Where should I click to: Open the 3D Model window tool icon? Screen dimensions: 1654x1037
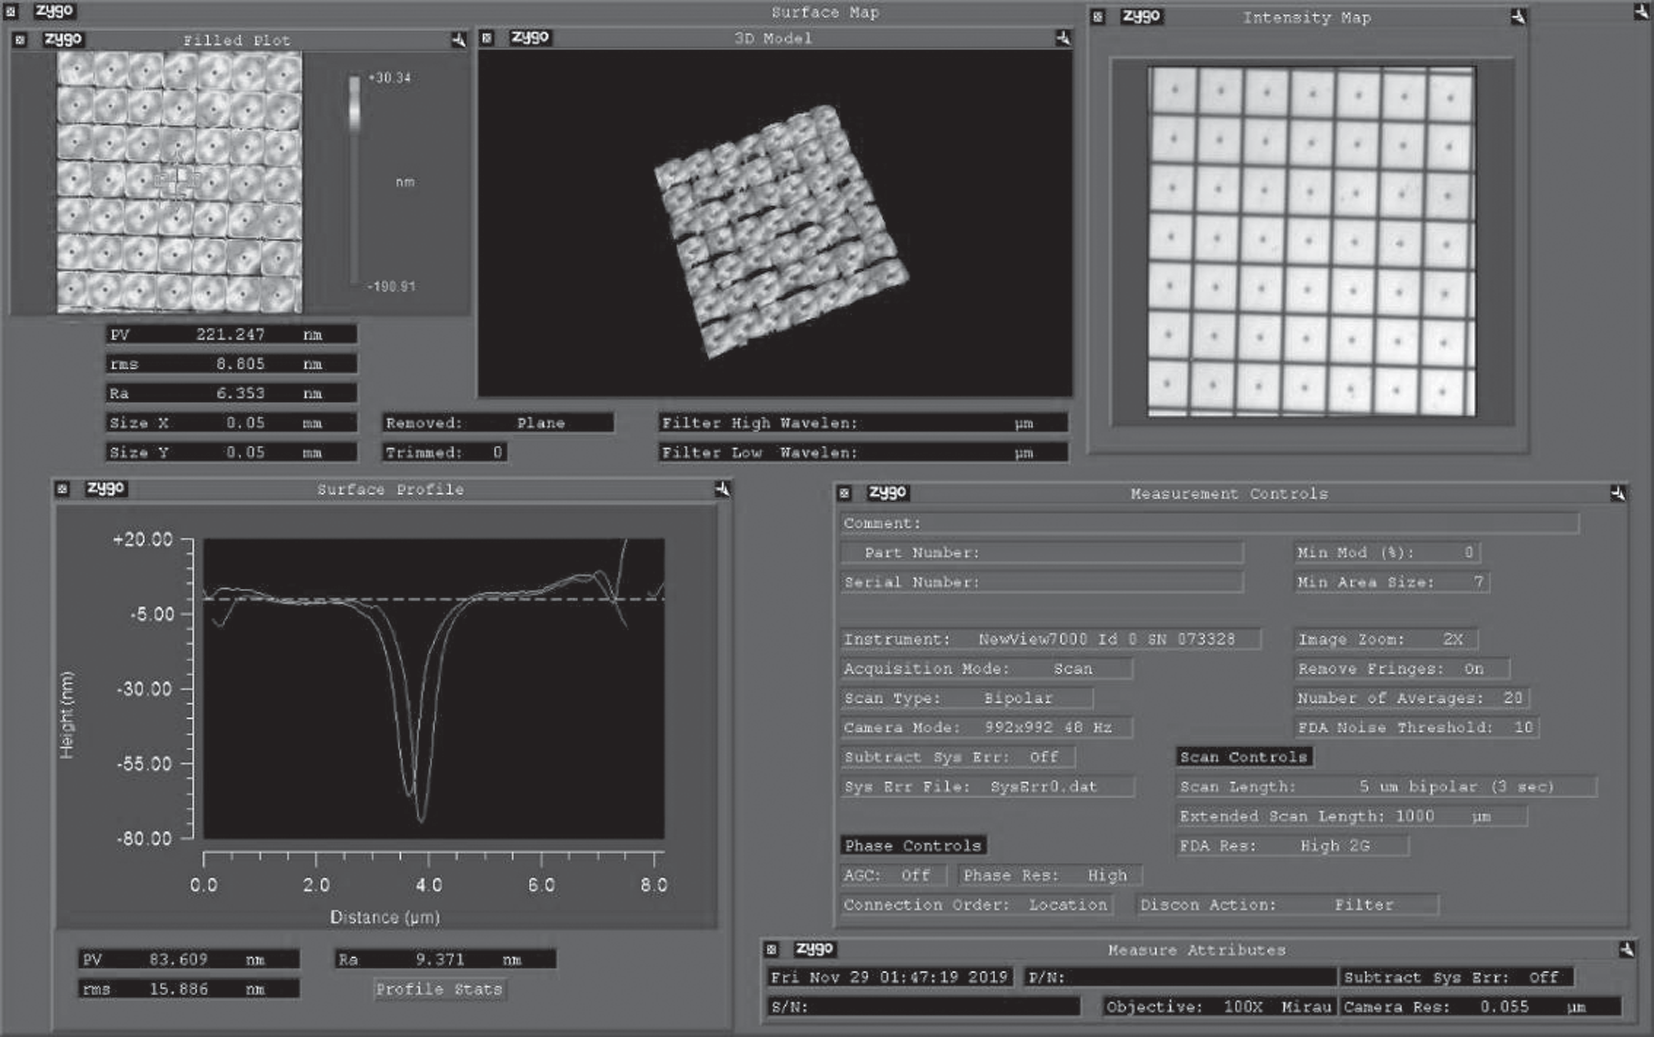(1062, 38)
